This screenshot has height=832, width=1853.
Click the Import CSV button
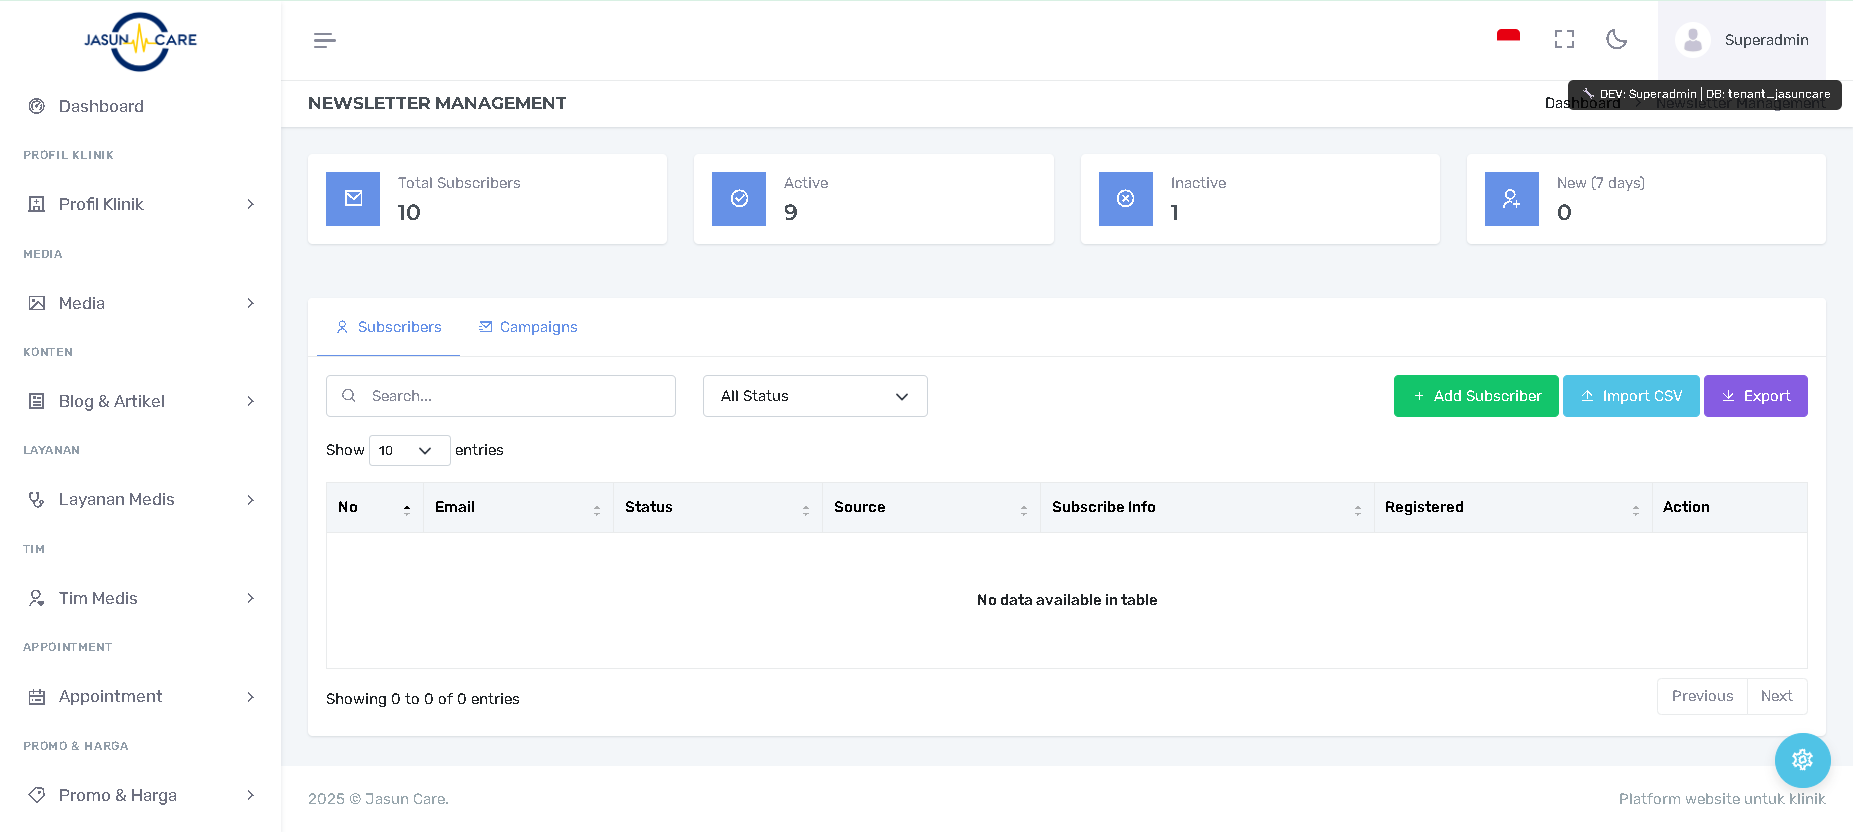coord(1630,396)
